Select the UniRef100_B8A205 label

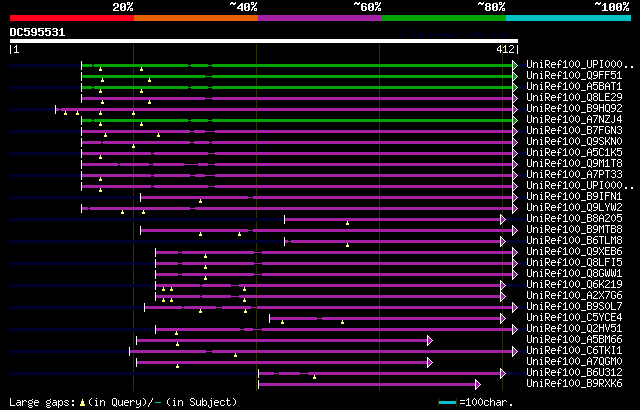click(x=574, y=219)
